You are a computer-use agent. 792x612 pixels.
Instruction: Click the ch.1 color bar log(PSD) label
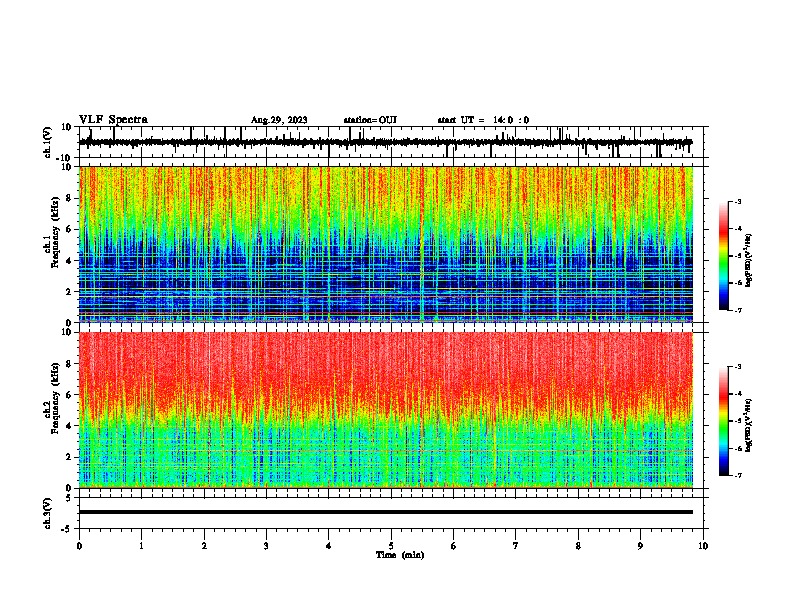[749, 260]
